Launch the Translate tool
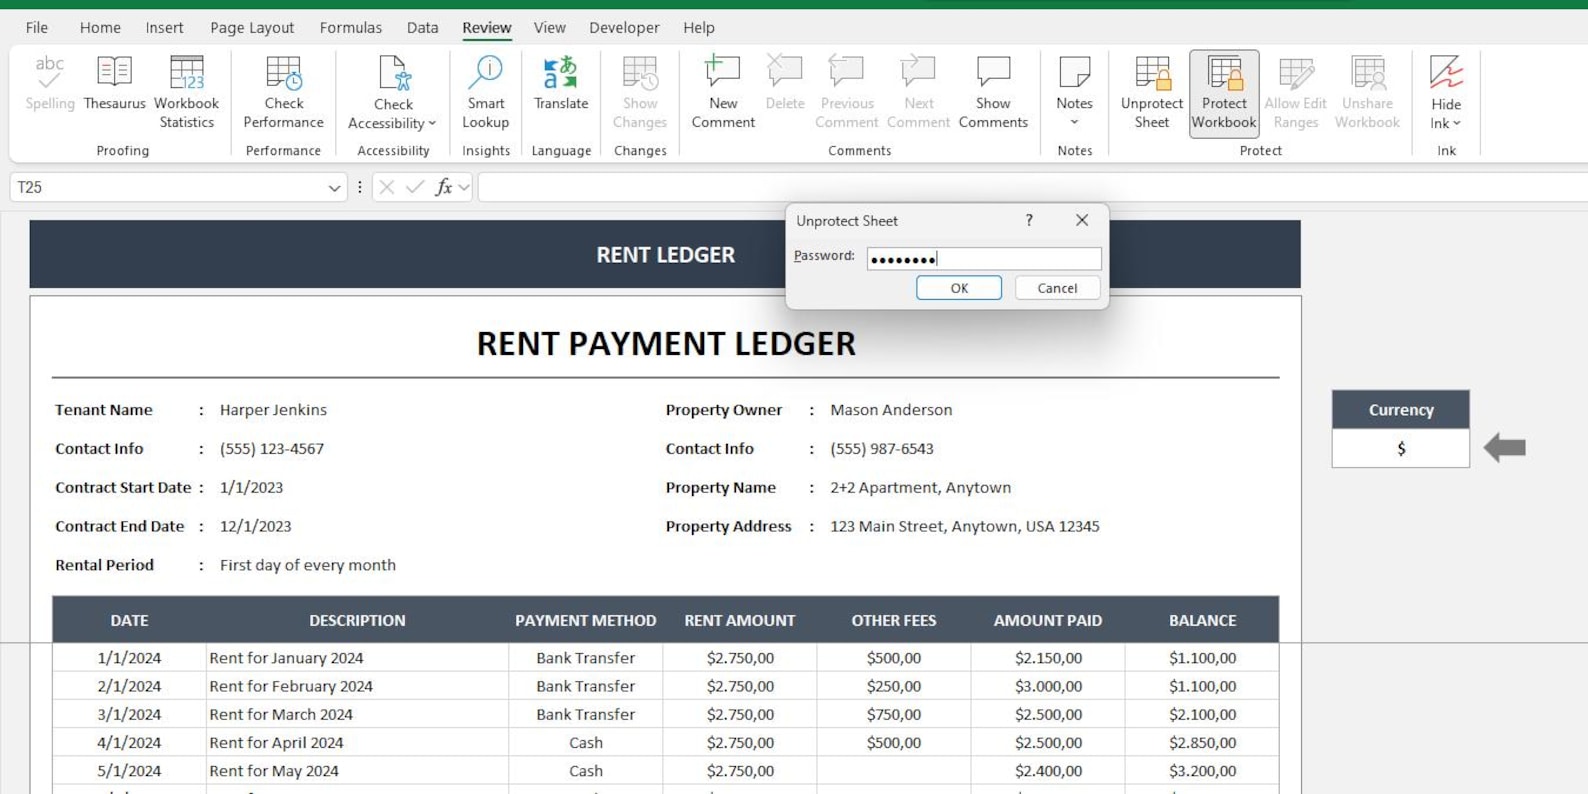Viewport: 1588px width, 794px height. 561,84
